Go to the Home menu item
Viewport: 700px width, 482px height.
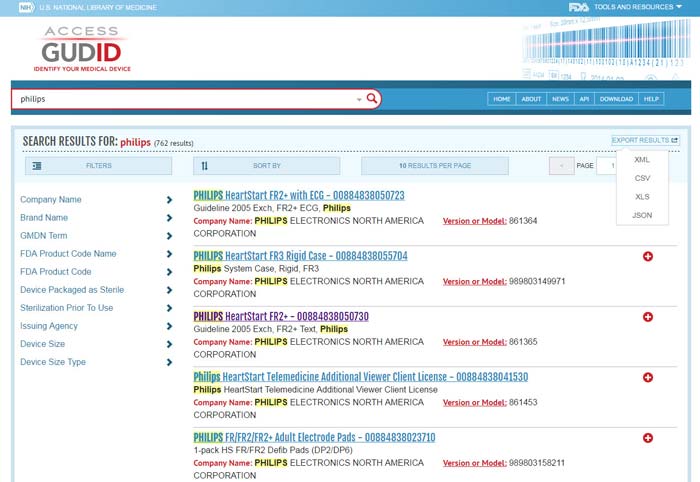click(x=502, y=99)
